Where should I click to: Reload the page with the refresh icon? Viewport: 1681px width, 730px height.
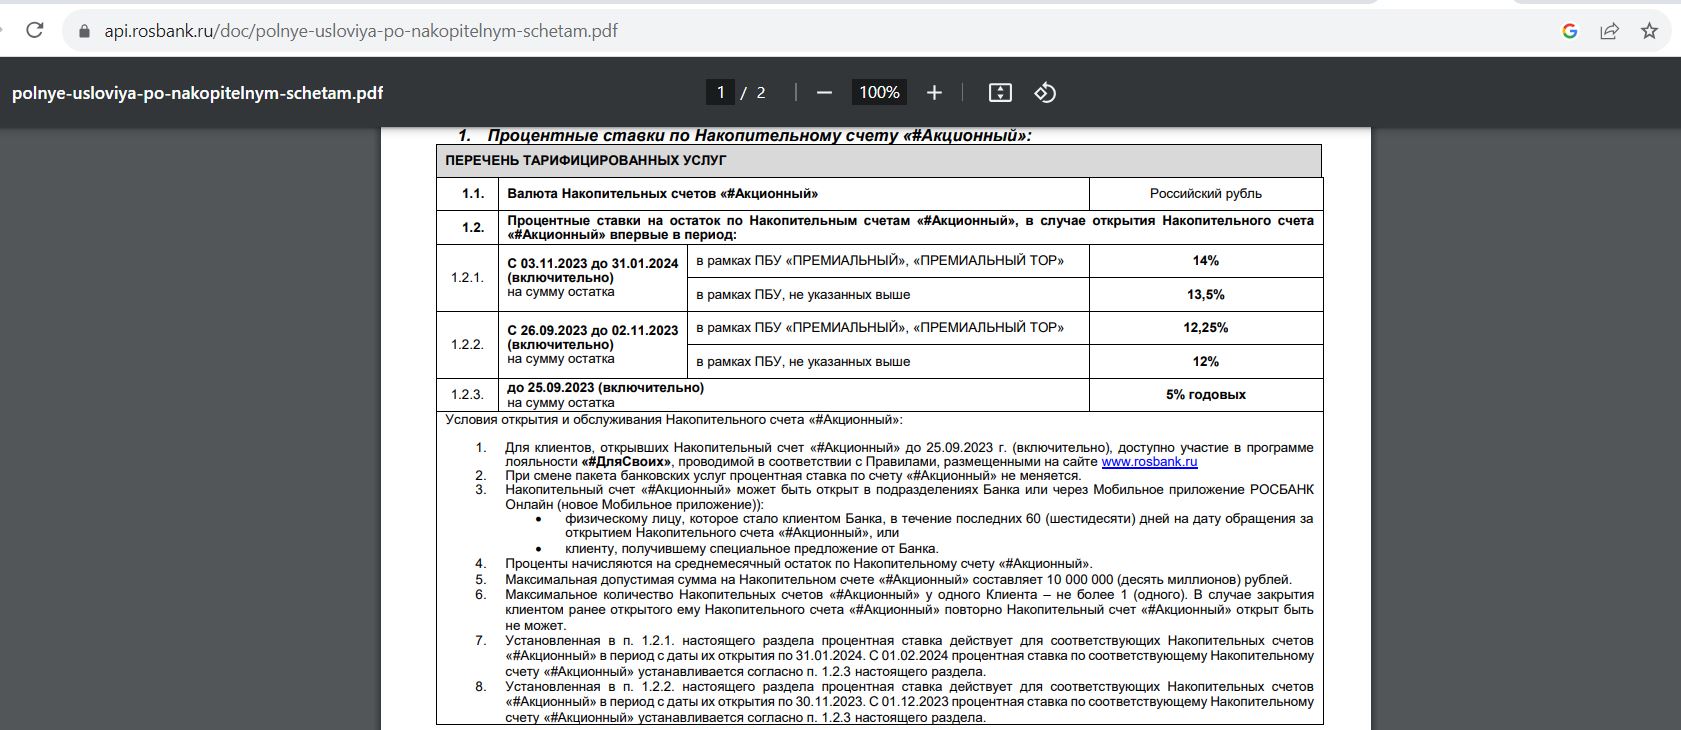35,30
